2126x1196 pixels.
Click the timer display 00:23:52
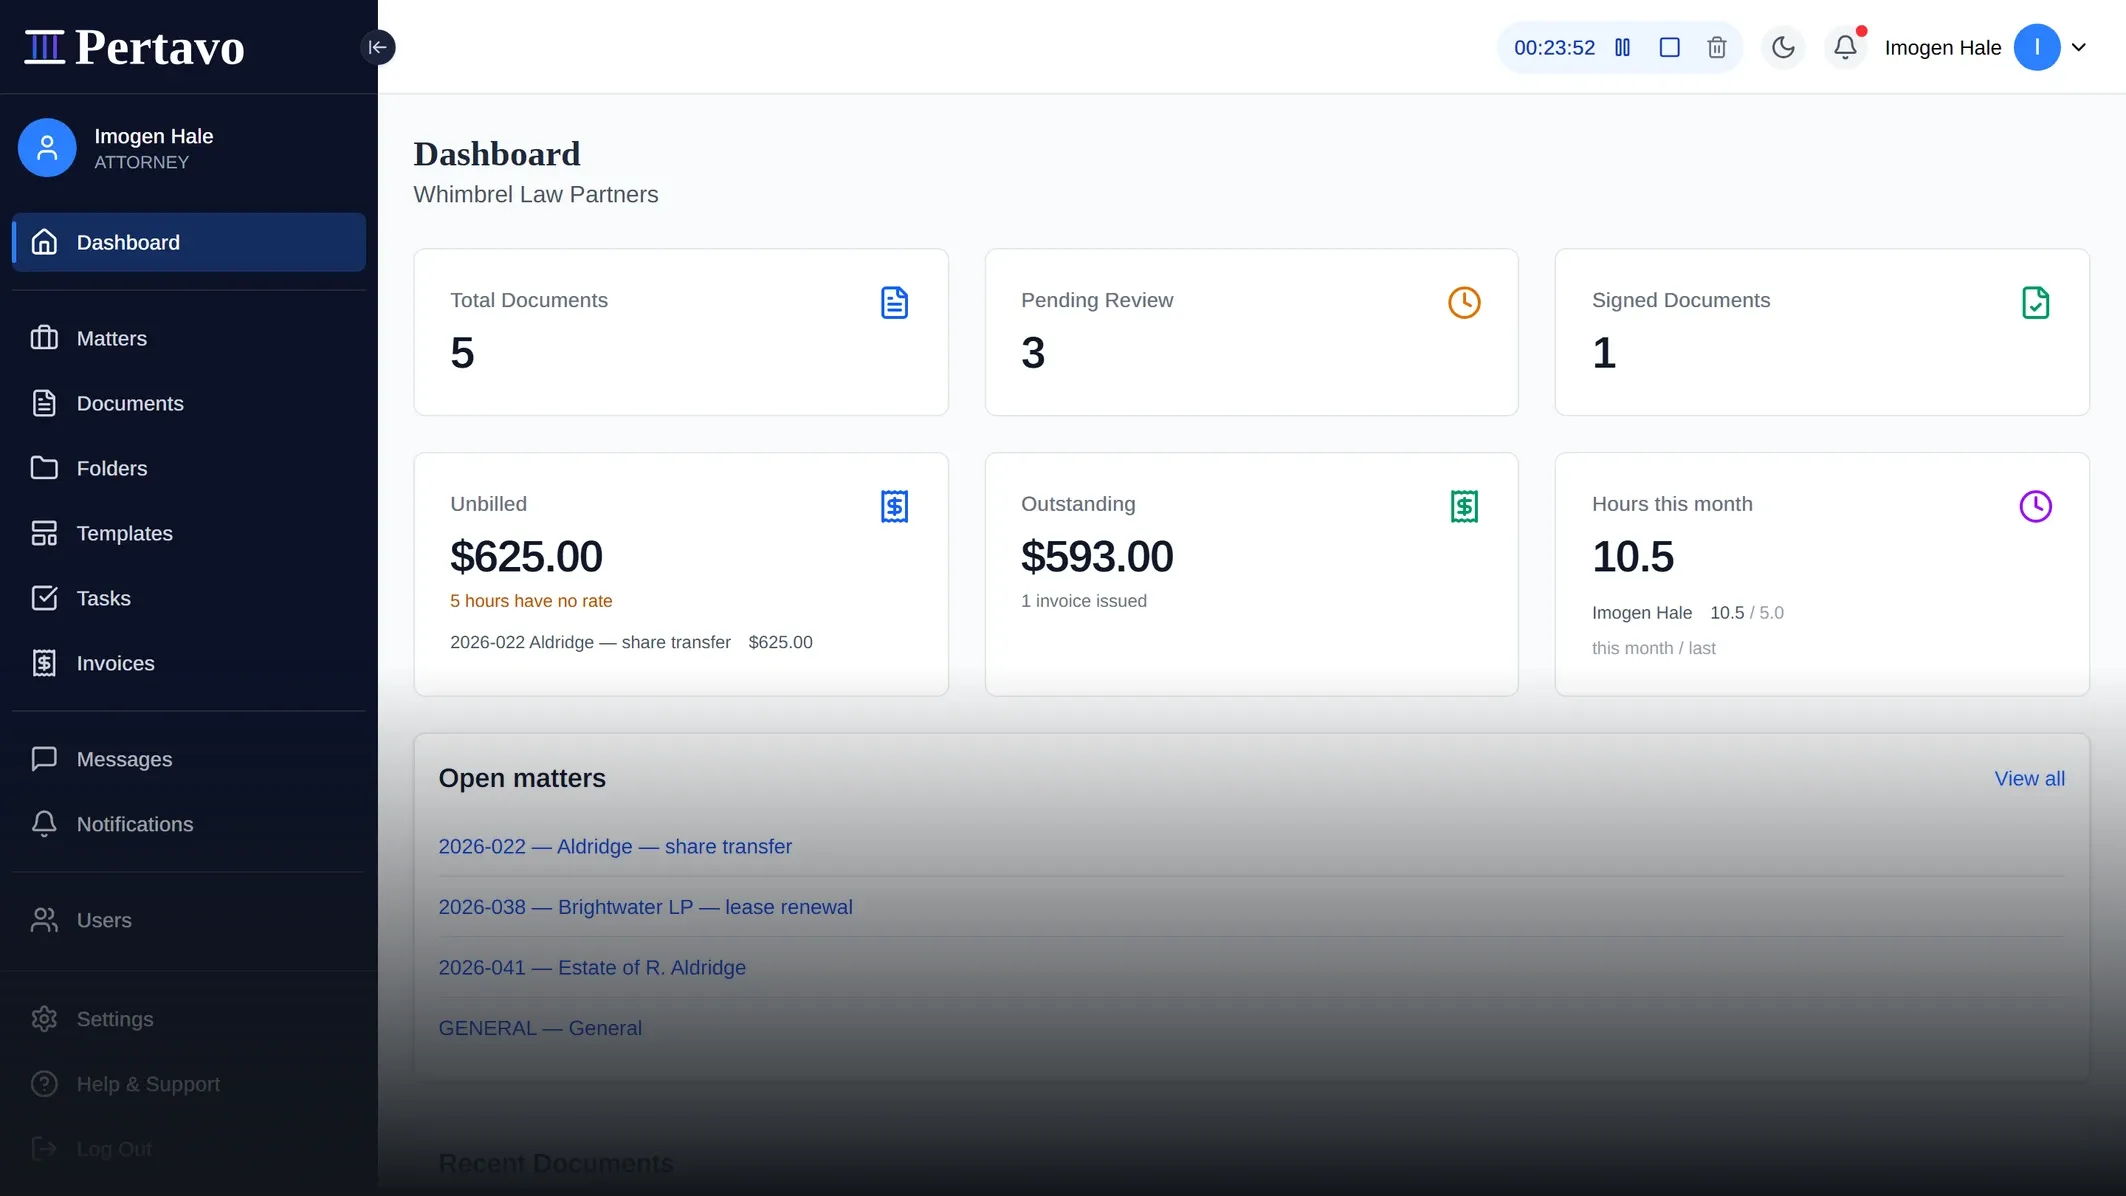(x=1554, y=47)
